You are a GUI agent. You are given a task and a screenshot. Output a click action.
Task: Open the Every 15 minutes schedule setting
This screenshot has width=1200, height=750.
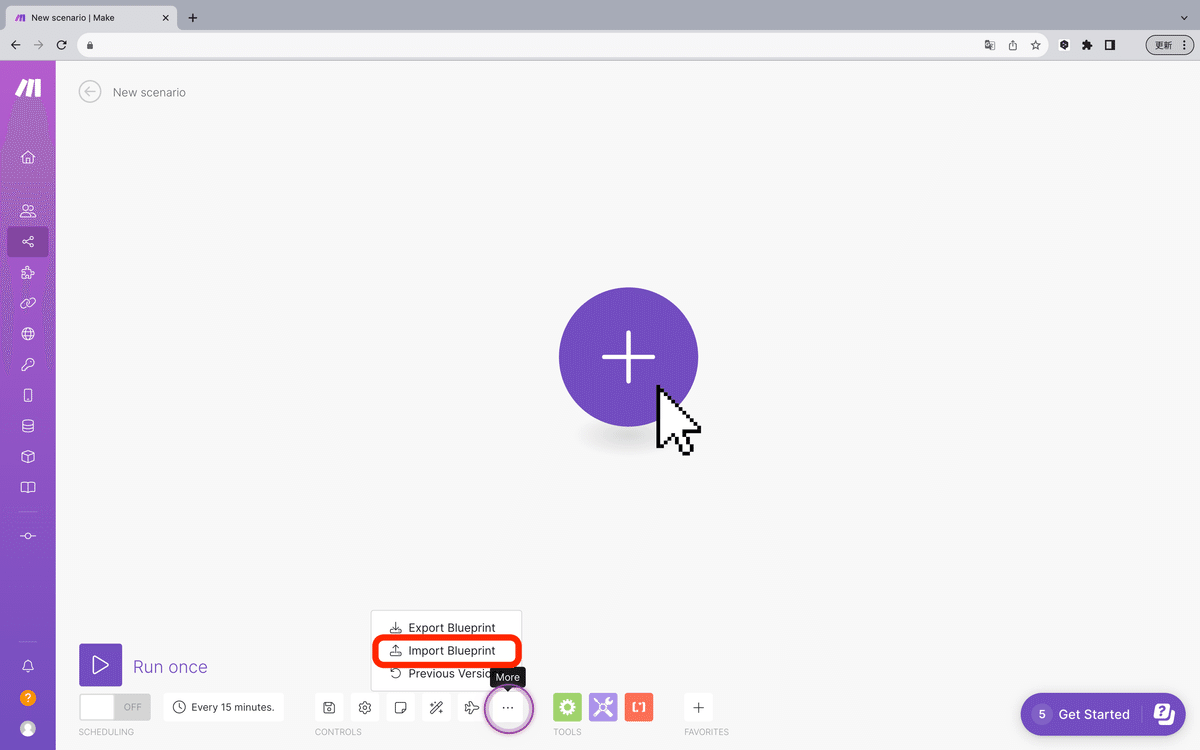coord(224,707)
